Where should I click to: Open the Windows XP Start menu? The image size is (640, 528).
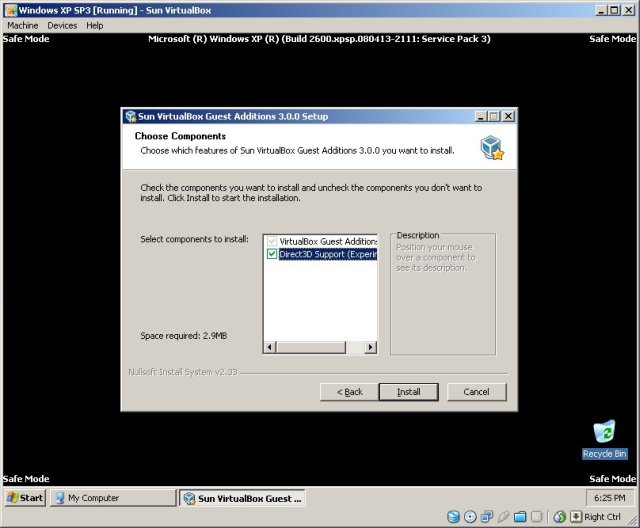point(25,498)
